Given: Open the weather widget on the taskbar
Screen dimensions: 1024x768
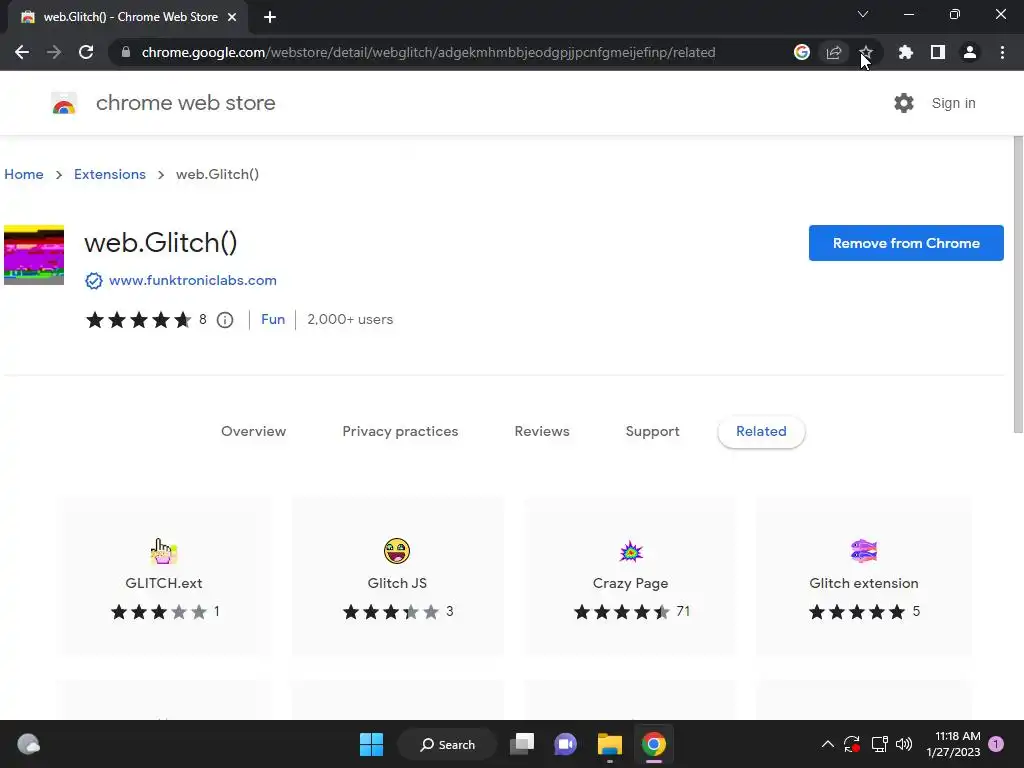Looking at the screenshot, I should pyautogui.click(x=28, y=744).
